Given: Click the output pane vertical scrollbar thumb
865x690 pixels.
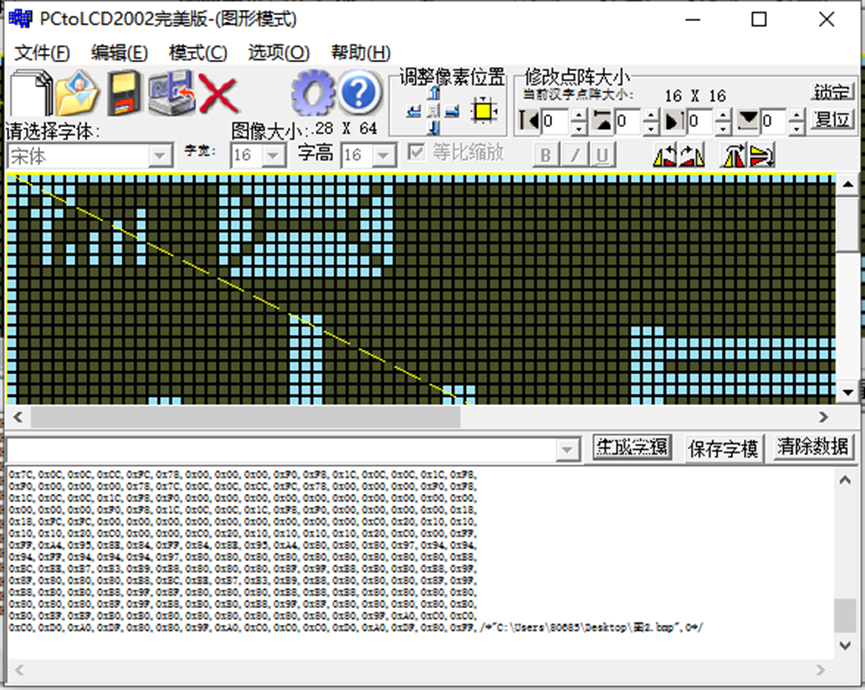Looking at the screenshot, I should [x=844, y=615].
